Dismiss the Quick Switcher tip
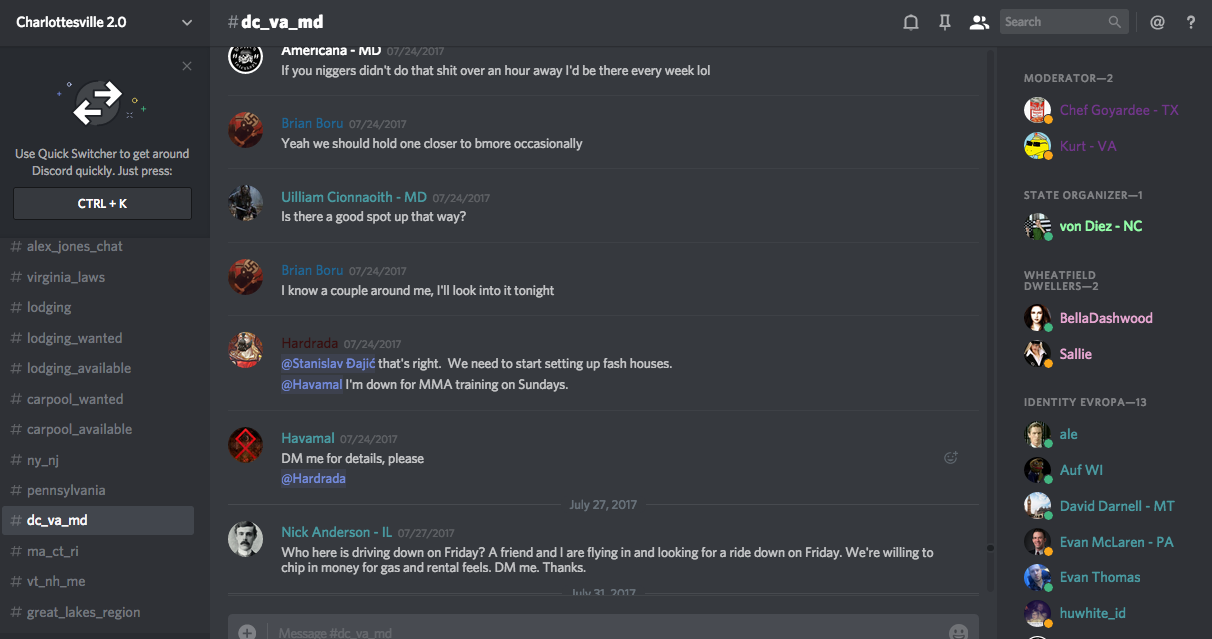This screenshot has width=1212, height=639. coord(187,66)
